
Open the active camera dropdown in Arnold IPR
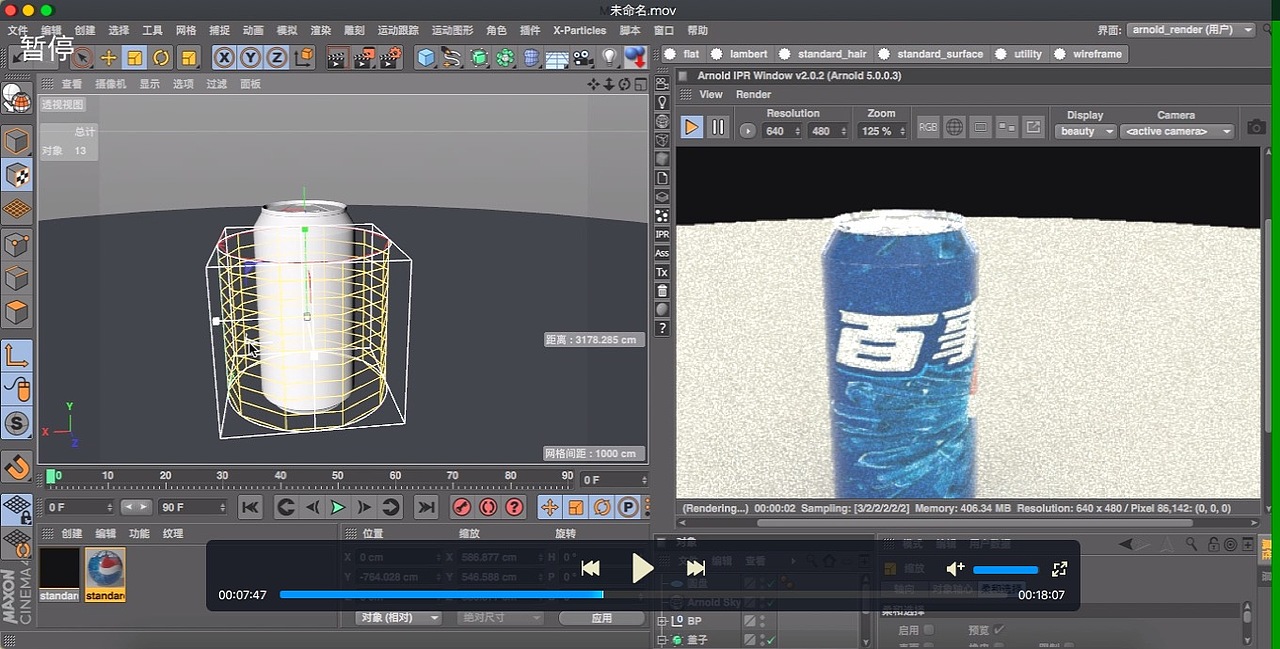[1177, 131]
